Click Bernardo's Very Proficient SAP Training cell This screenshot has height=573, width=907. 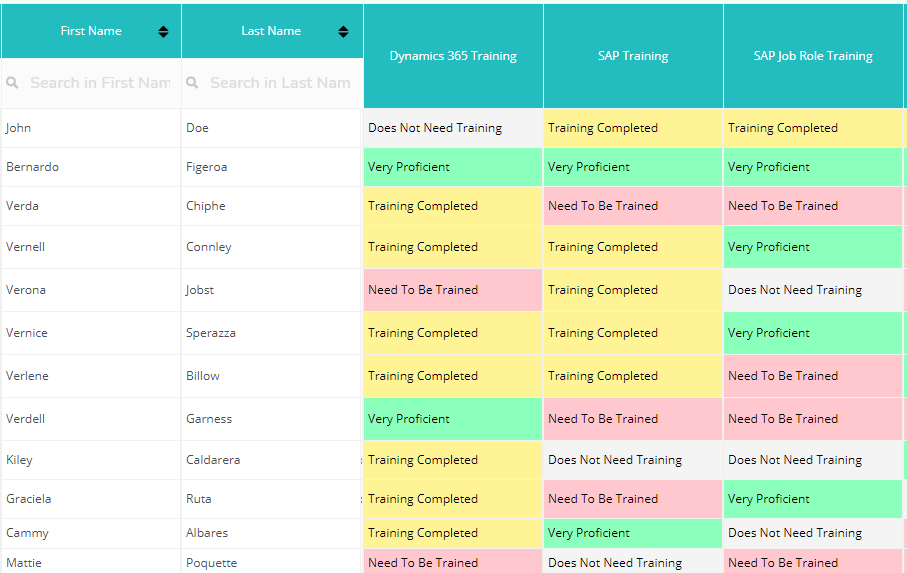(x=633, y=167)
